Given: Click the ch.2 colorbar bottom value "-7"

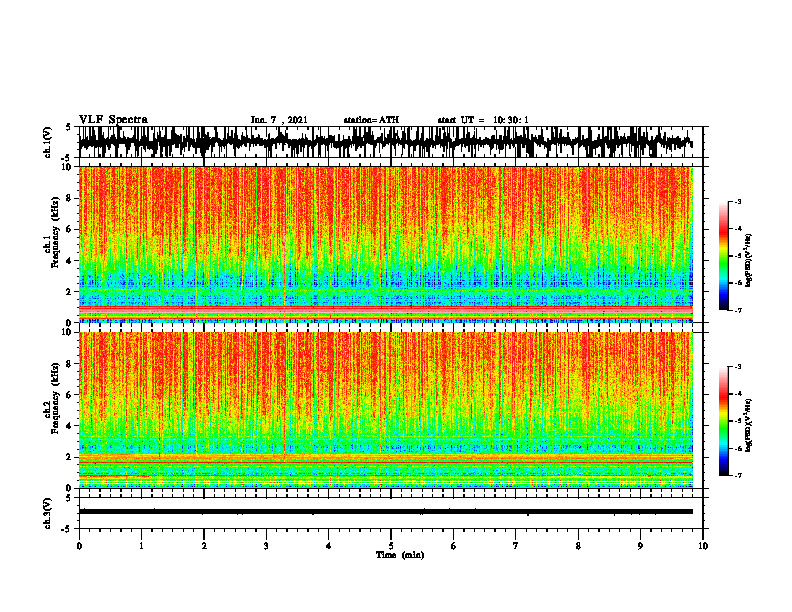Looking at the screenshot, I should (x=737, y=476).
